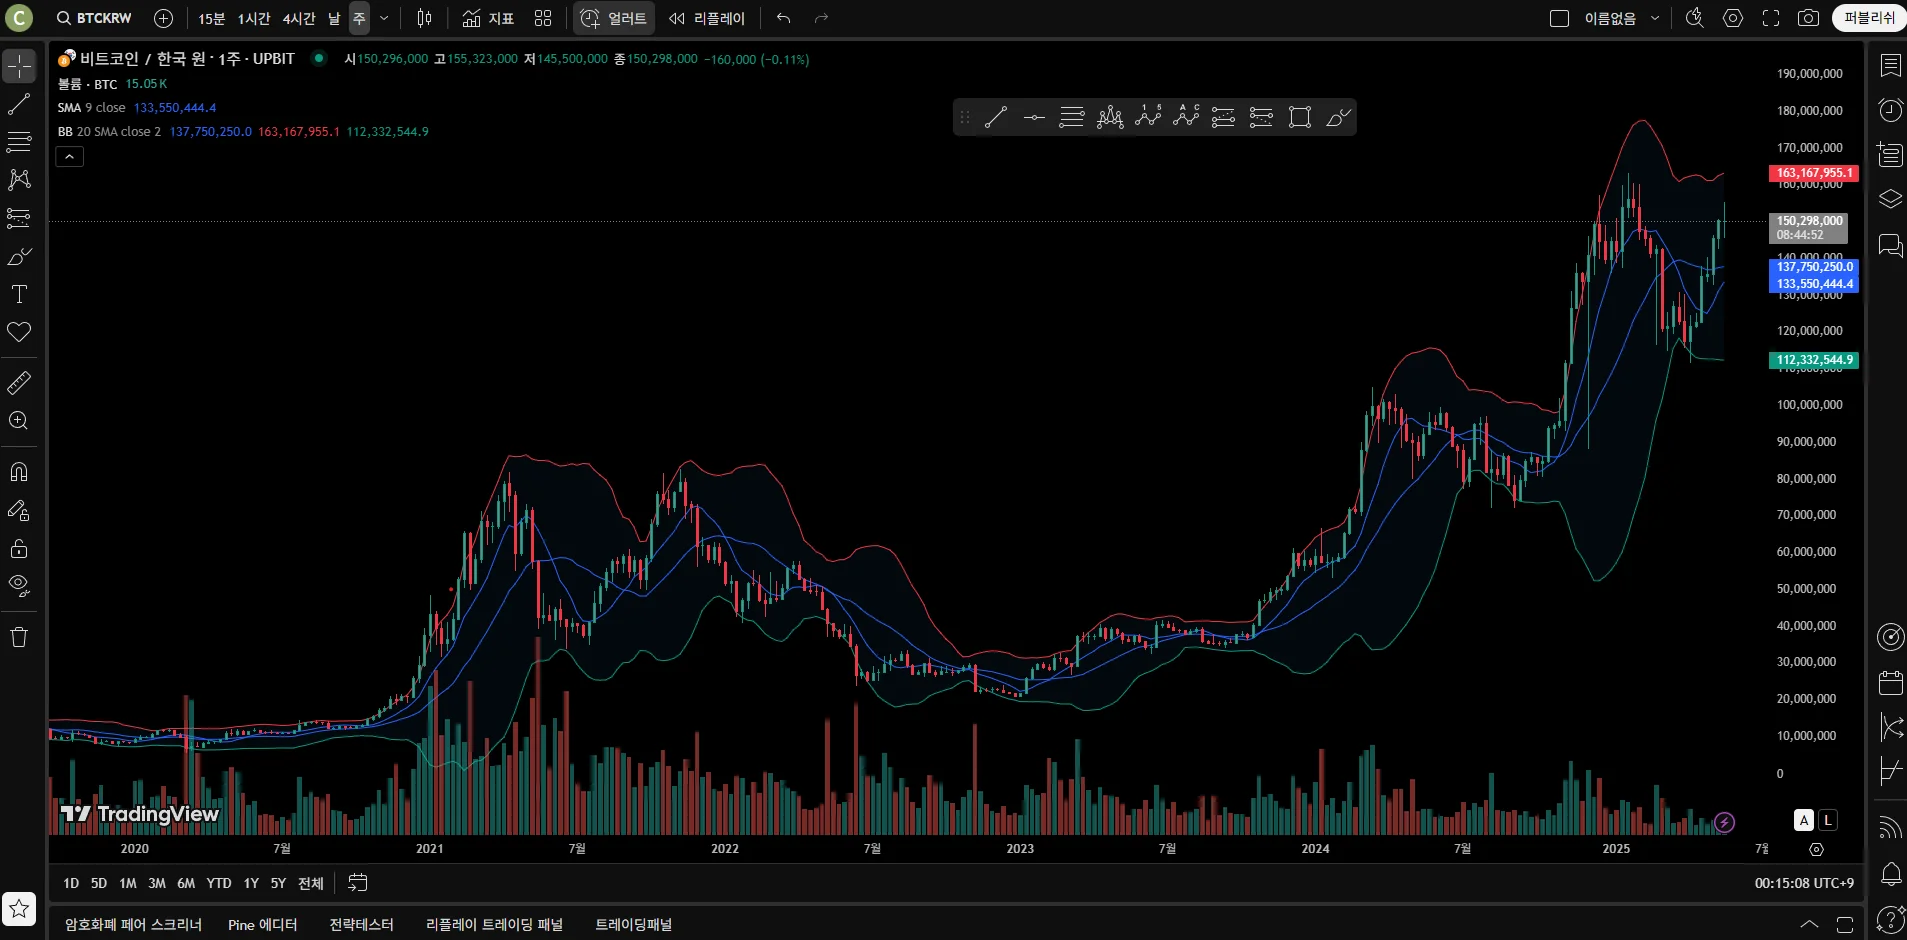Open the 리플레이 트레이딩 패널 tab
This screenshot has height=940, width=1907.
pyautogui.click(x=494, y=924)
